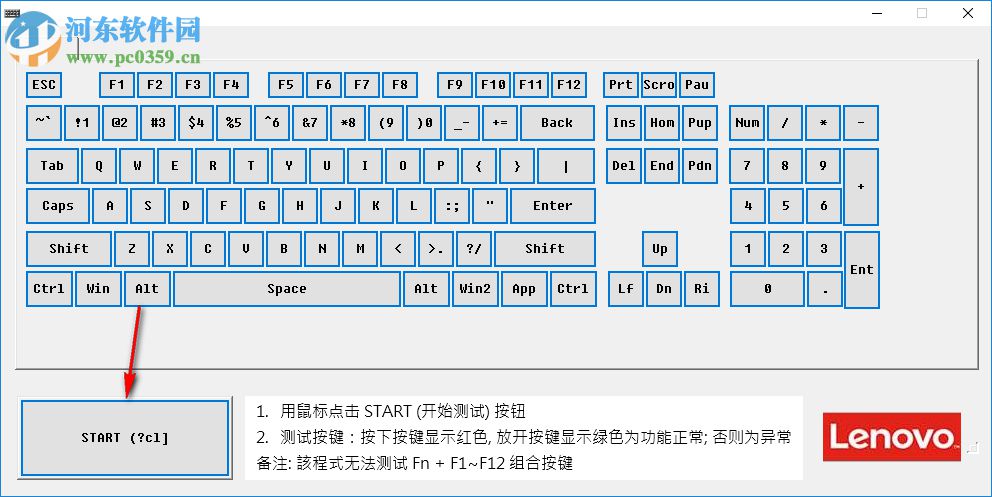The image size is (992, 497).
Task: Click the M key button
Action: click(x=360, y=248)
